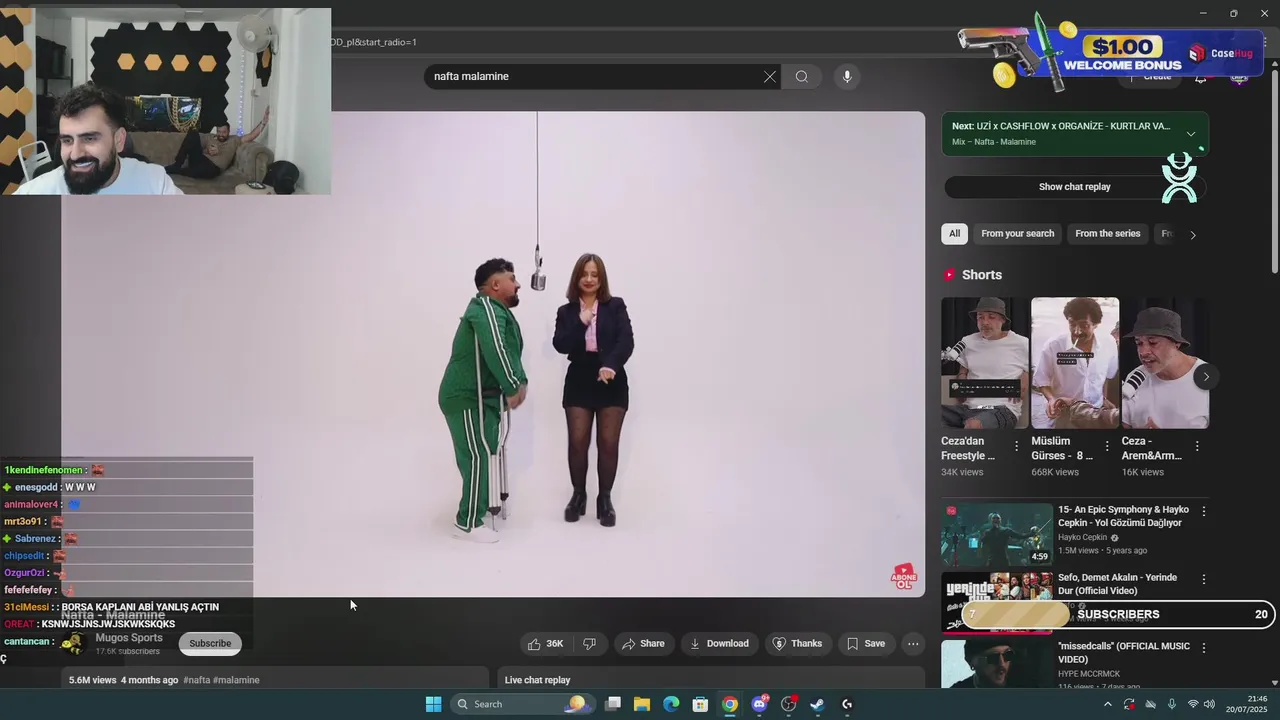Click the #malamine hashtag in description
This screenshot has height=720, width=1280.
coord(236,680)
